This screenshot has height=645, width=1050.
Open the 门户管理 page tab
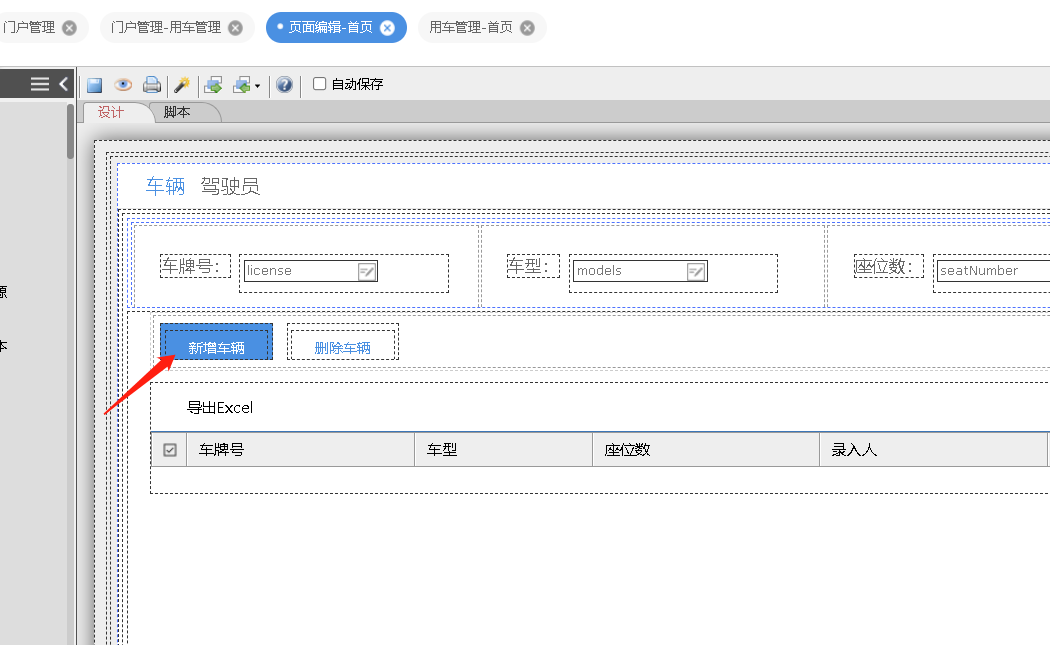click(x=29, y=27)
